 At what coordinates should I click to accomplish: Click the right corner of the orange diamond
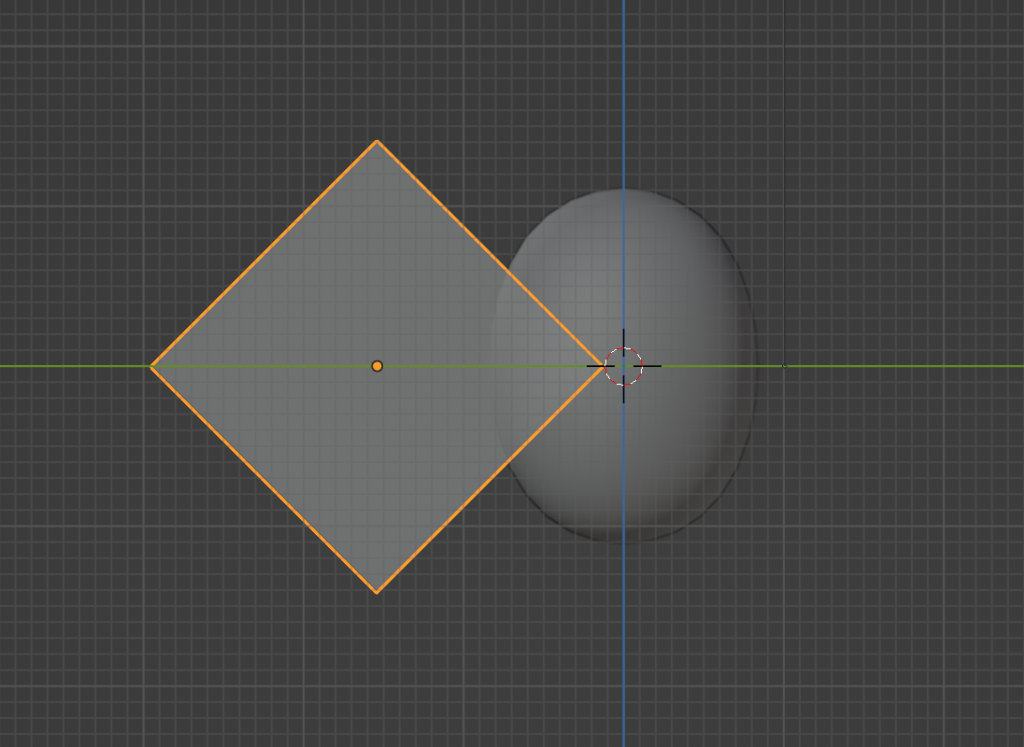tap(602, 366)
